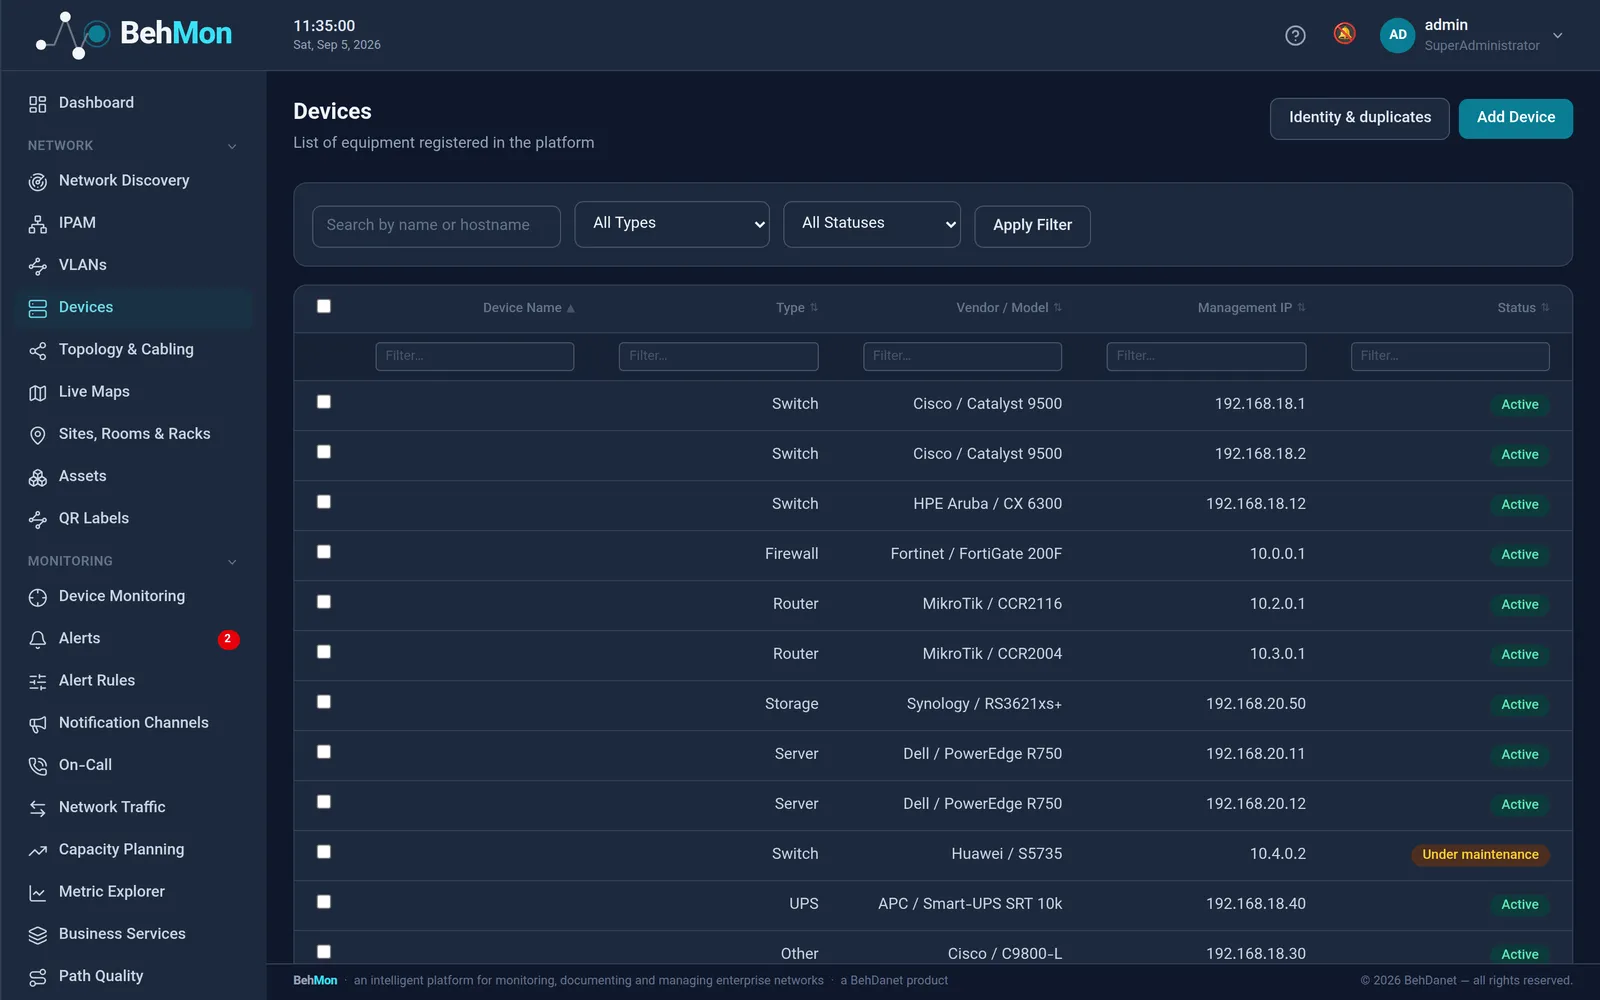The image size is (1600, 1000).
Task: Click the QR Labels icon
Action: (x=38, y=519)
